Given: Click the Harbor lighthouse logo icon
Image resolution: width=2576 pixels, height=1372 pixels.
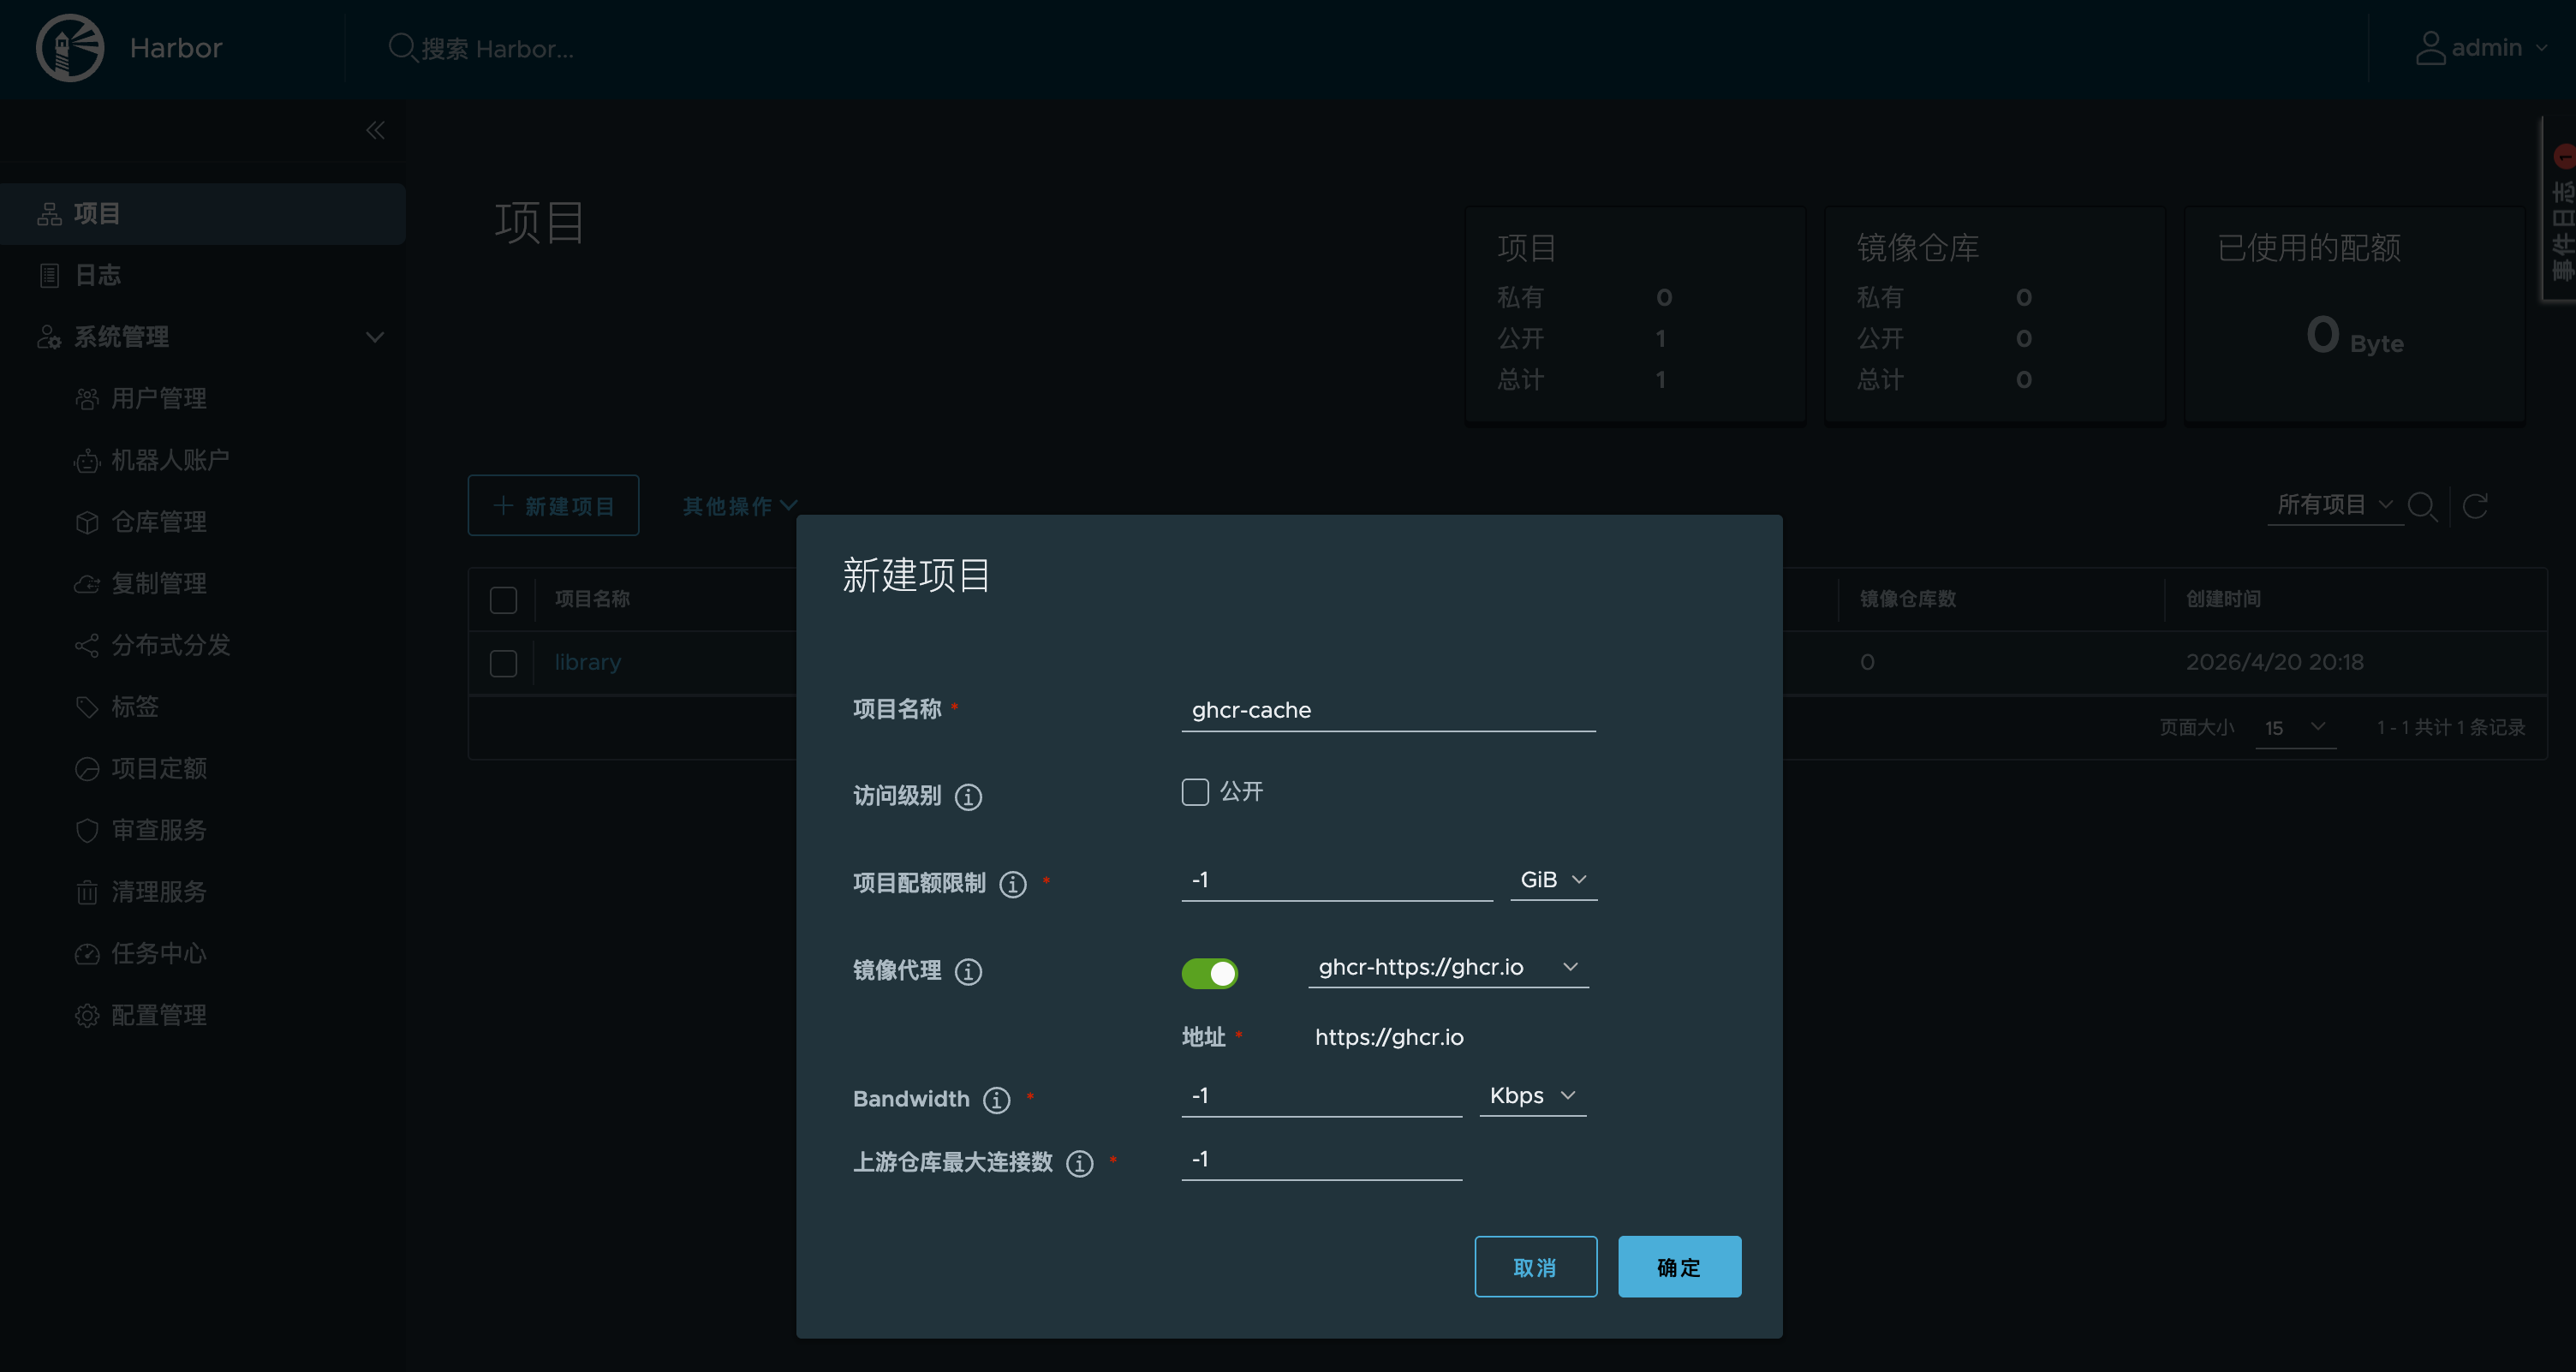Looking at the screenshot, I should [x=70, y=48].
